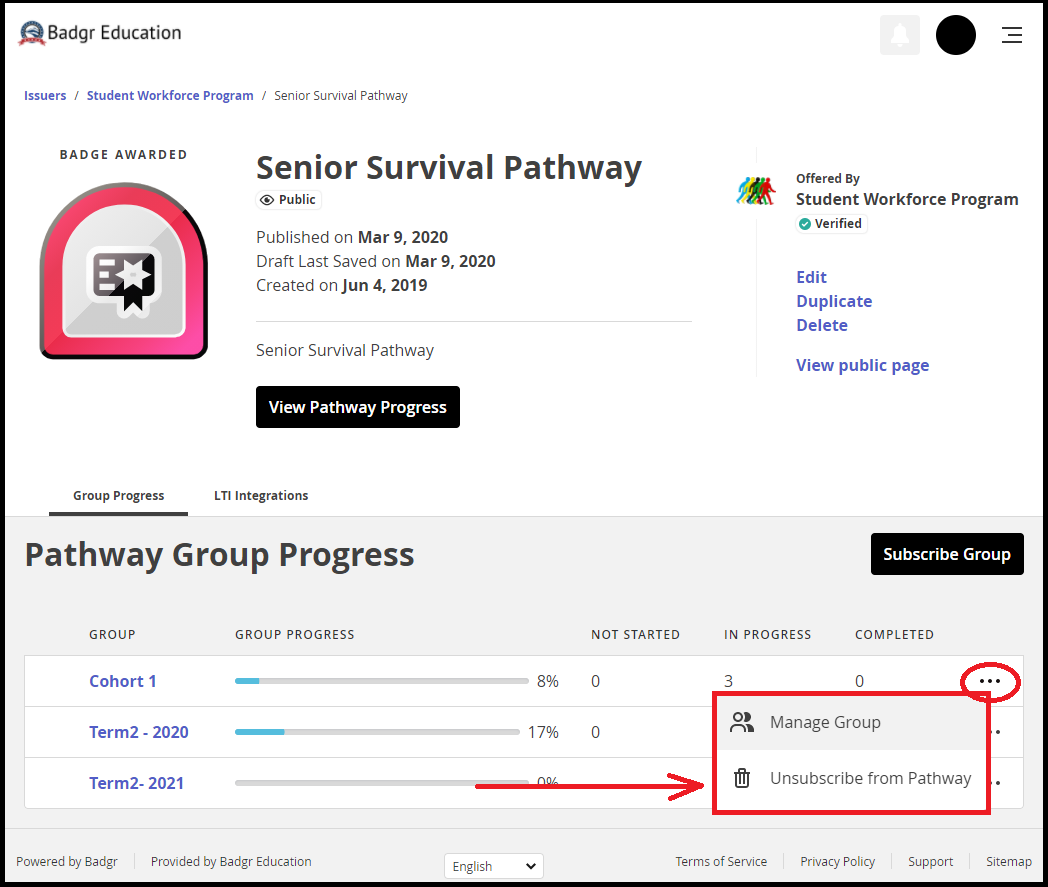Click the green Verified checkmark icon
1048x887 pixels.
[805, 224]
